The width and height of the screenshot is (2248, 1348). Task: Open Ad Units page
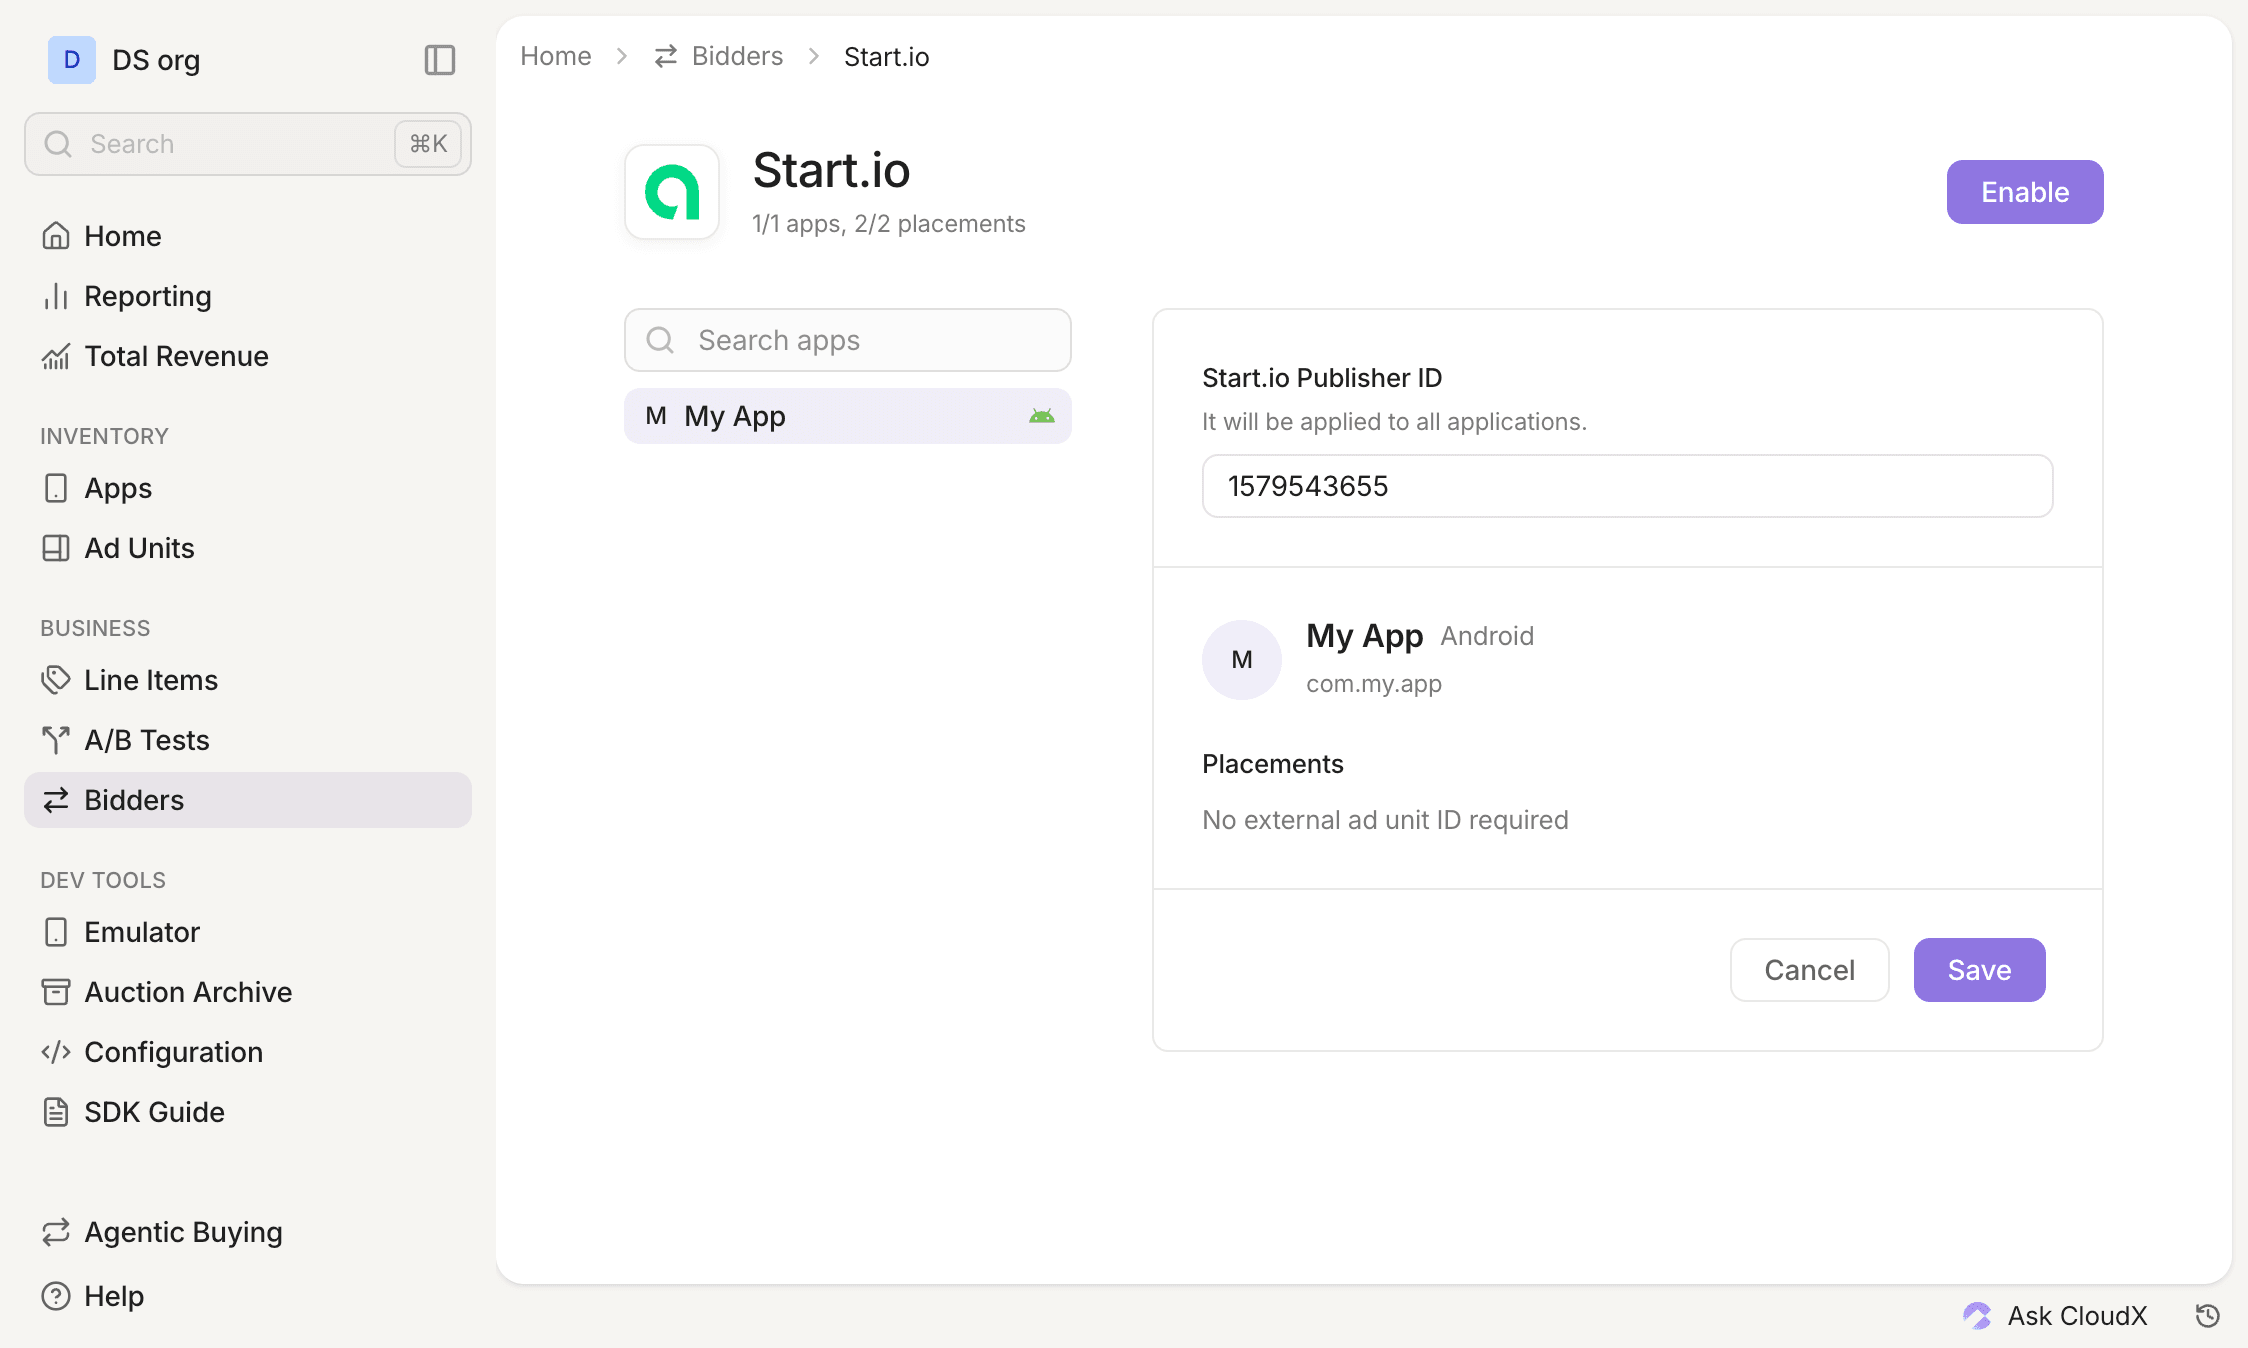point(248,548)
